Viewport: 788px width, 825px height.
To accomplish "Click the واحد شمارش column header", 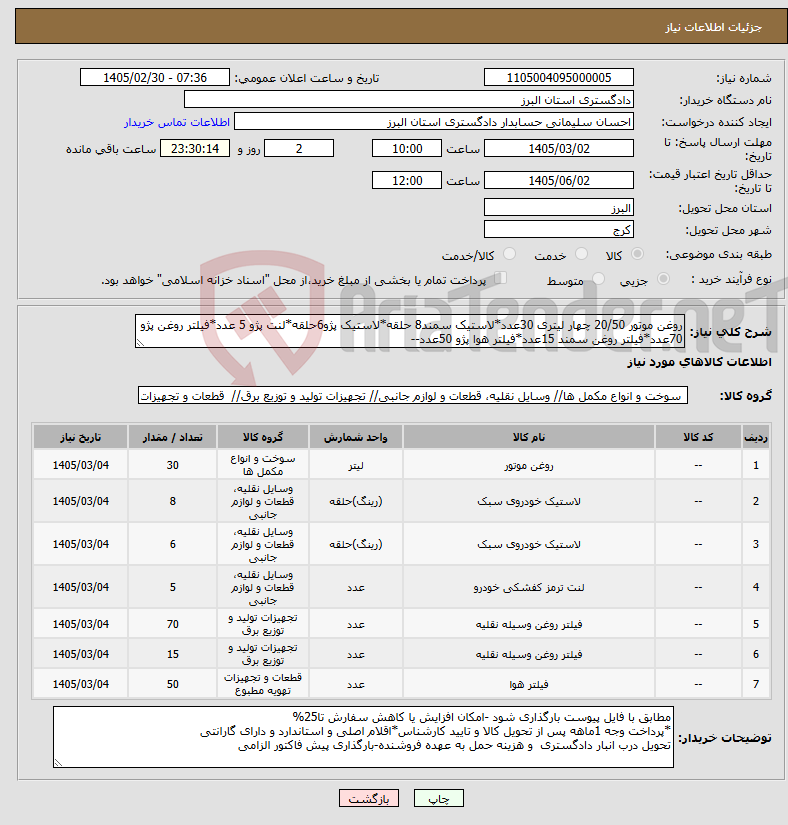I will tap(356, 437).
